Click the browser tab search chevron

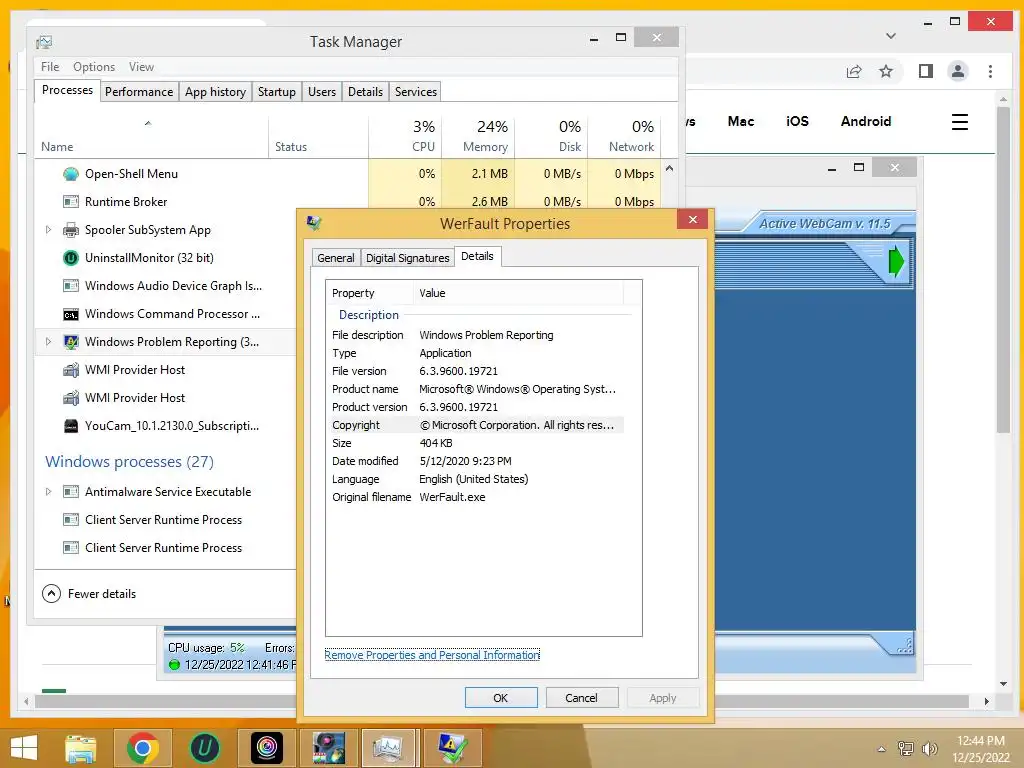(891, 36)
